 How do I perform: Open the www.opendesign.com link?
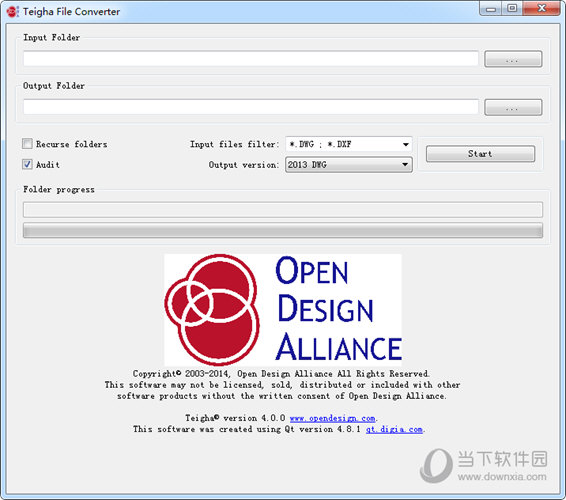tap(332, 418)
